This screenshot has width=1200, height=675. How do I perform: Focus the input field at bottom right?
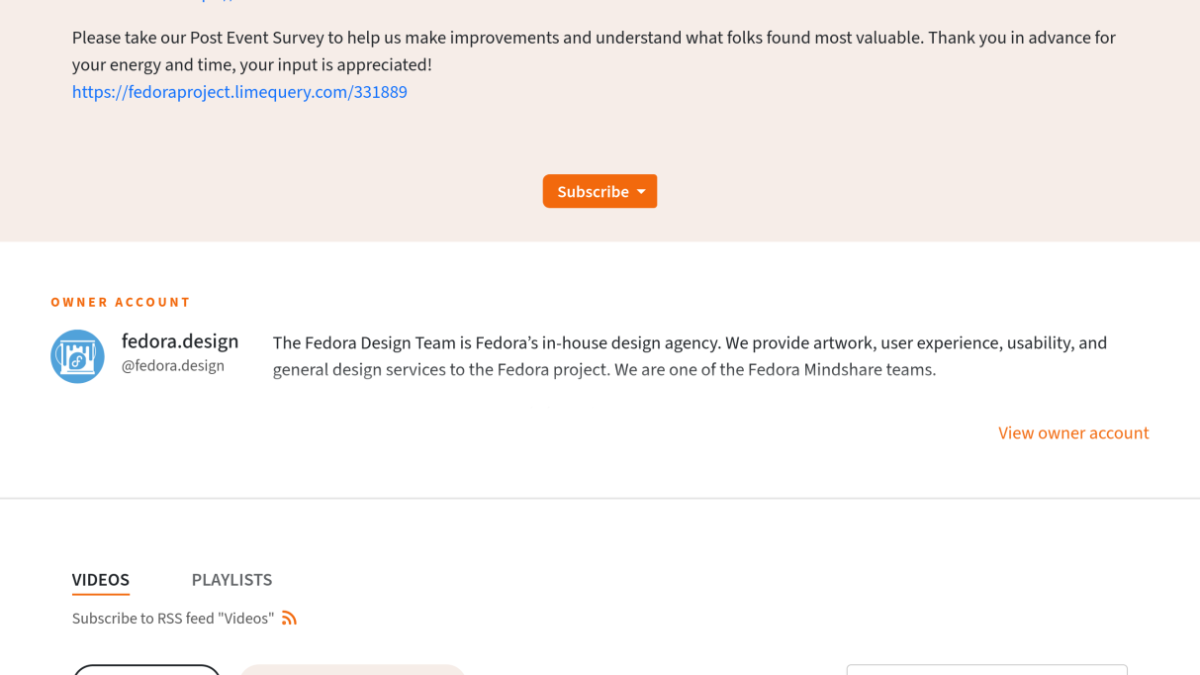[986, 670]
